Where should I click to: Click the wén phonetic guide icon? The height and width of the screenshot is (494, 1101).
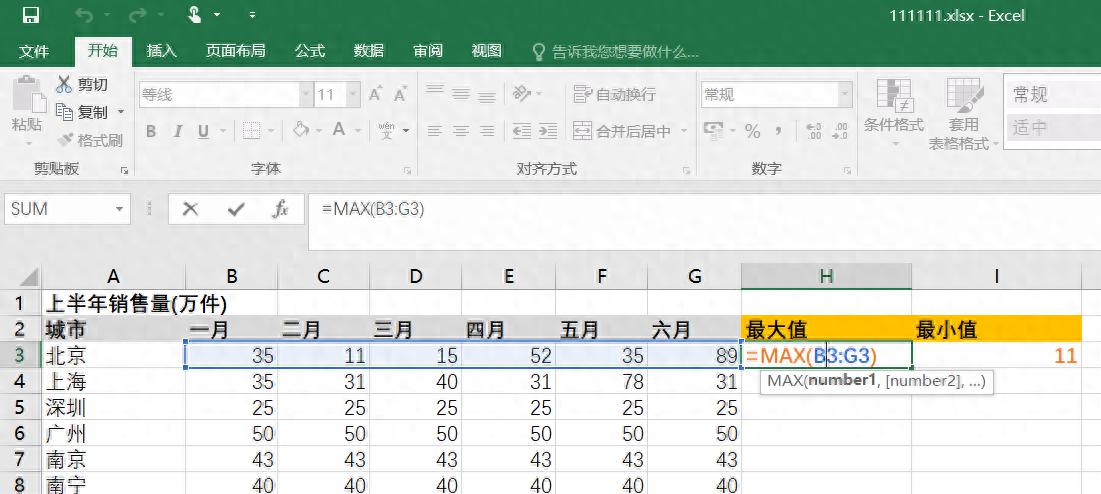[x=387, y=131]
